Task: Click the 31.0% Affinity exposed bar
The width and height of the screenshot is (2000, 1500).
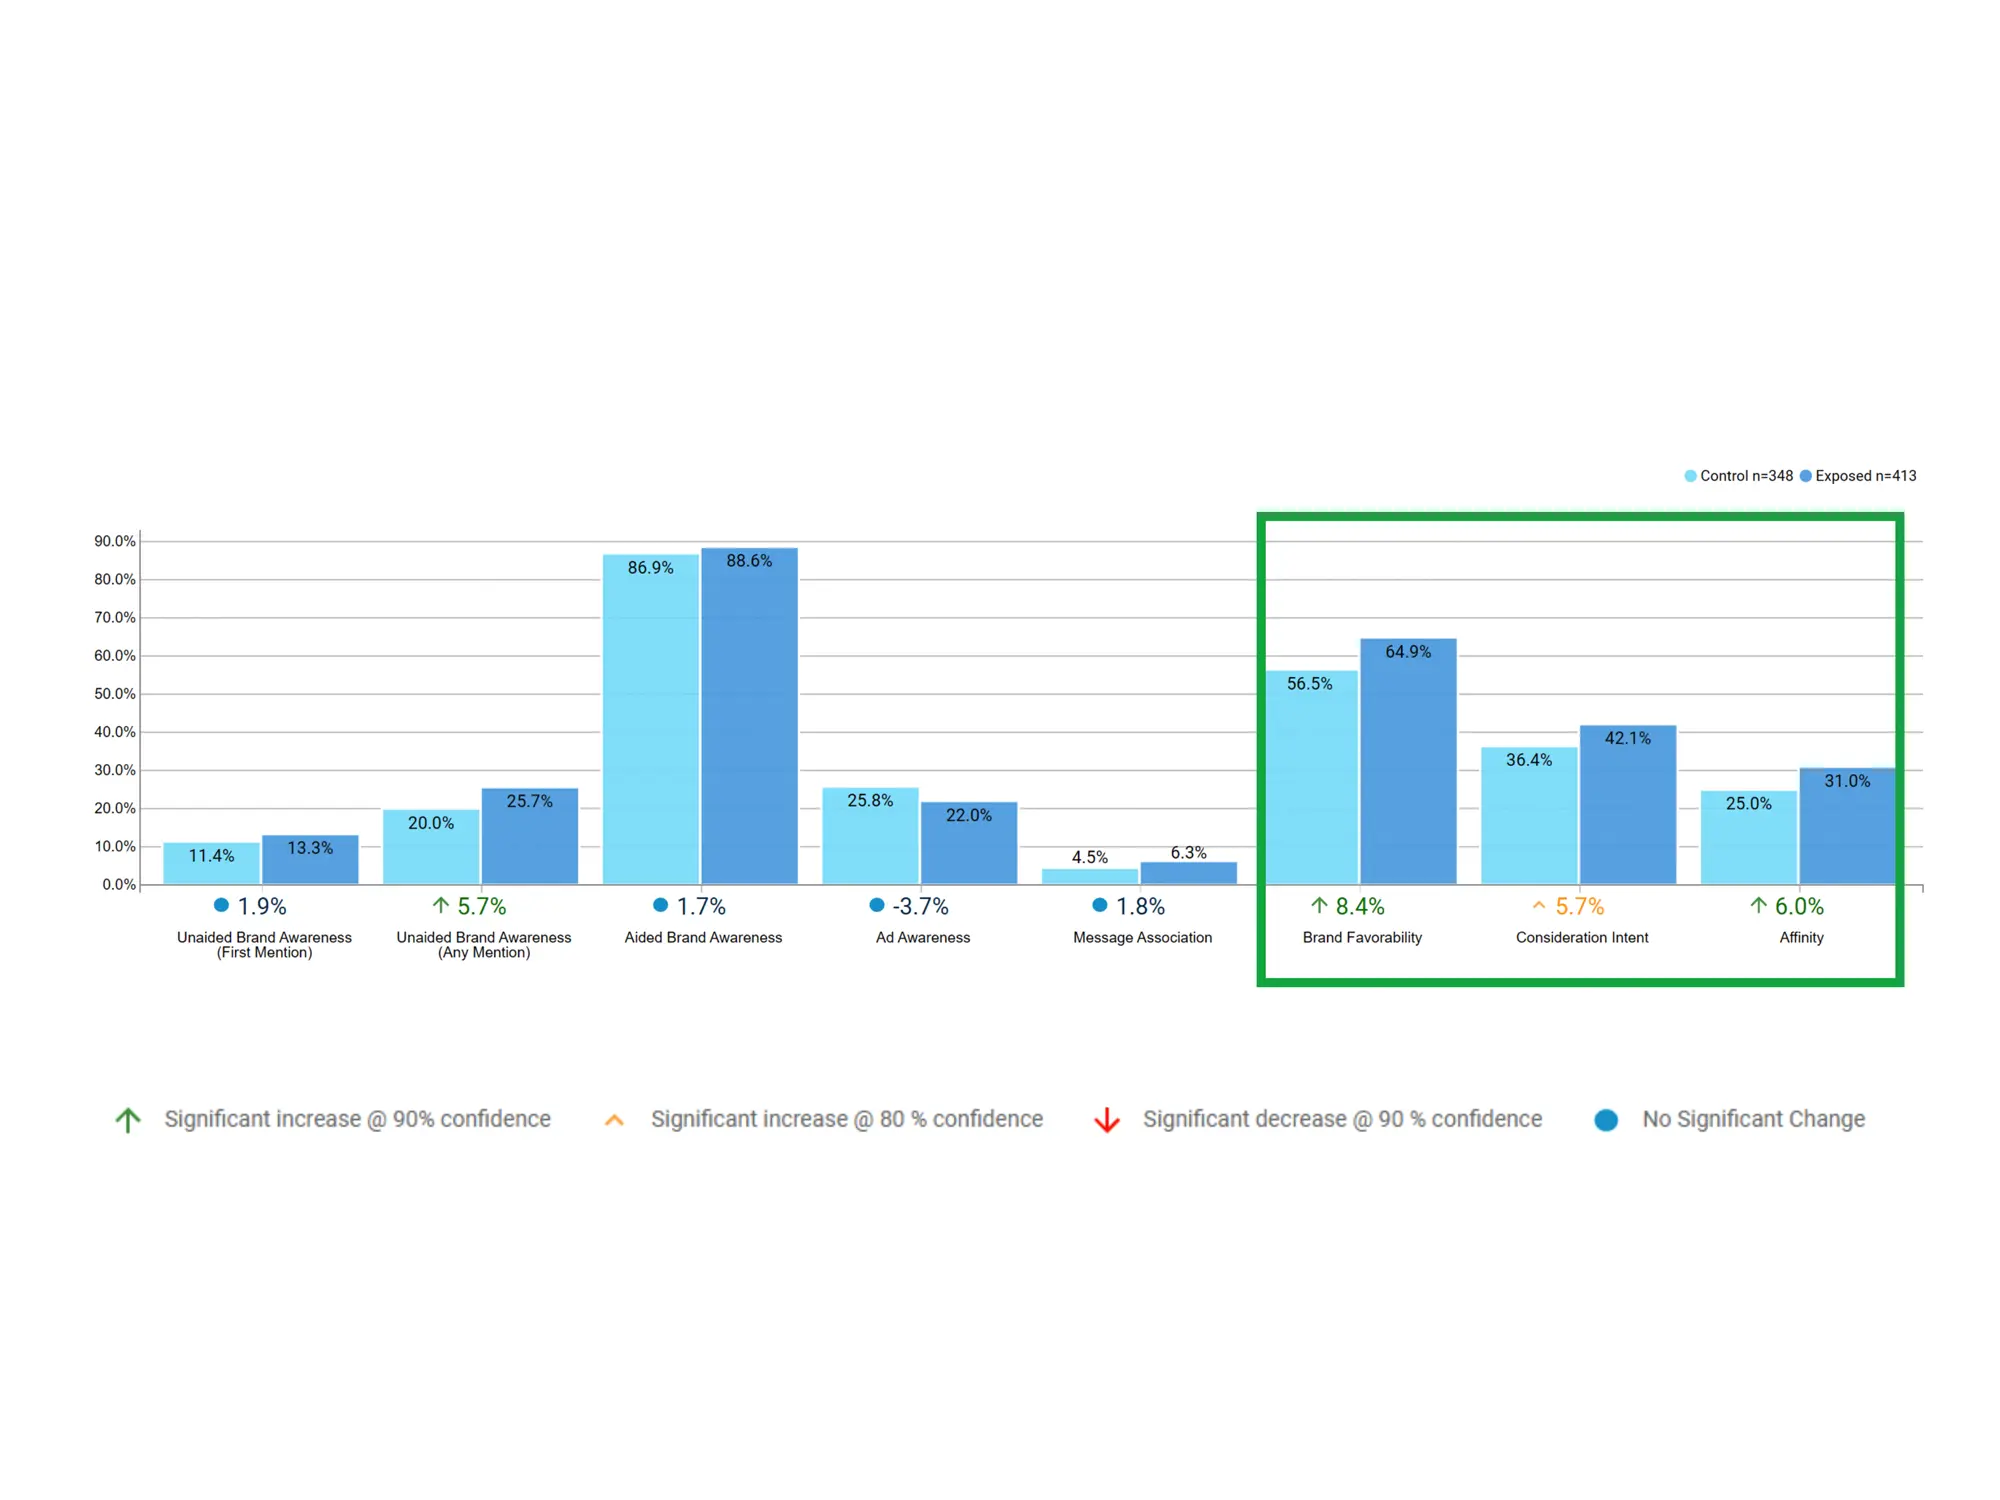Action: (1846, 826)
